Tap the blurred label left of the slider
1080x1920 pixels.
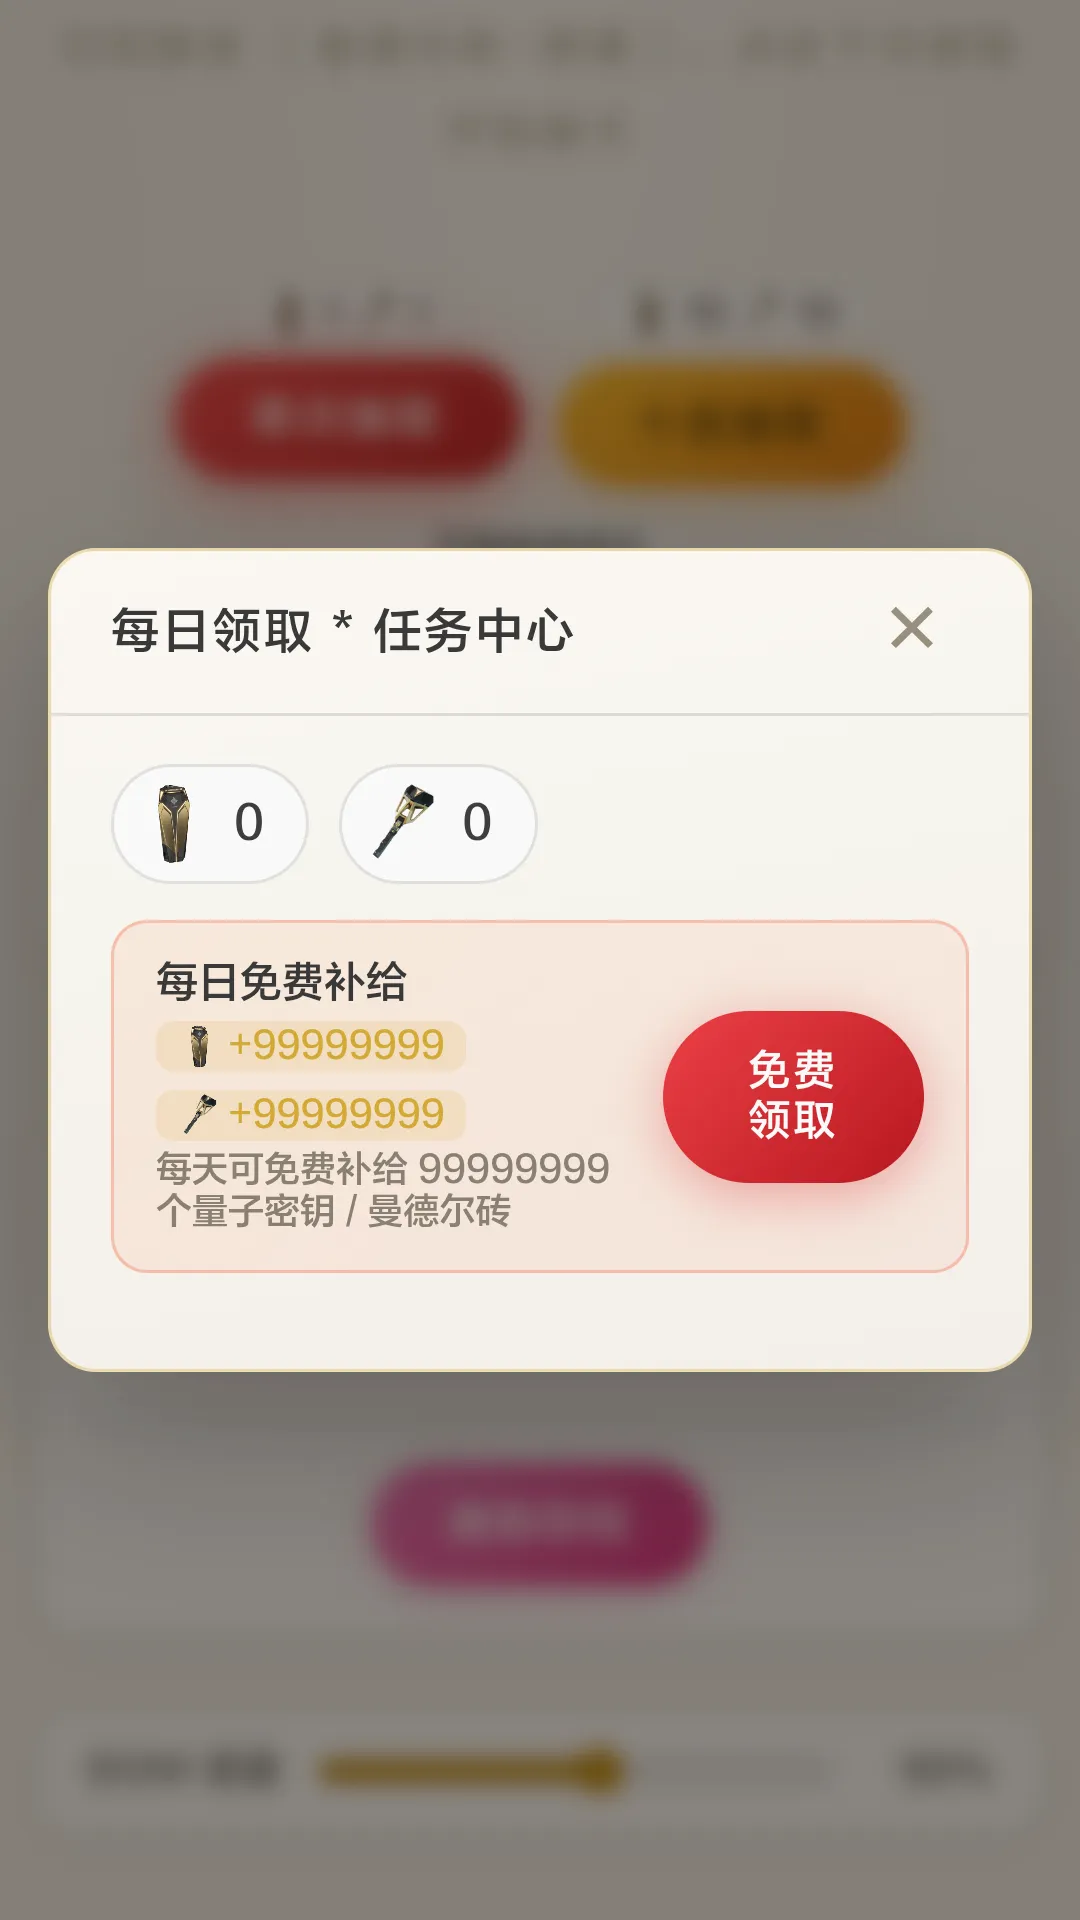tap(182, 1769)
